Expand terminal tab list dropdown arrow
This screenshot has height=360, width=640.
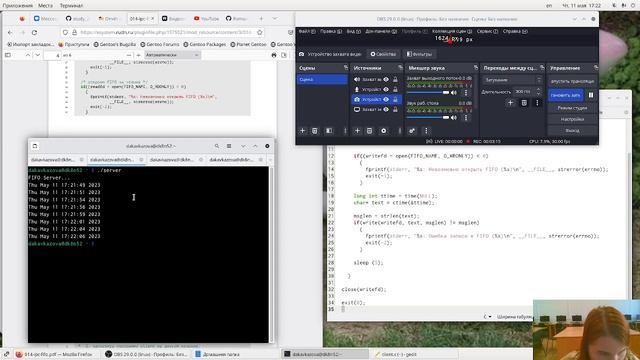270,160
